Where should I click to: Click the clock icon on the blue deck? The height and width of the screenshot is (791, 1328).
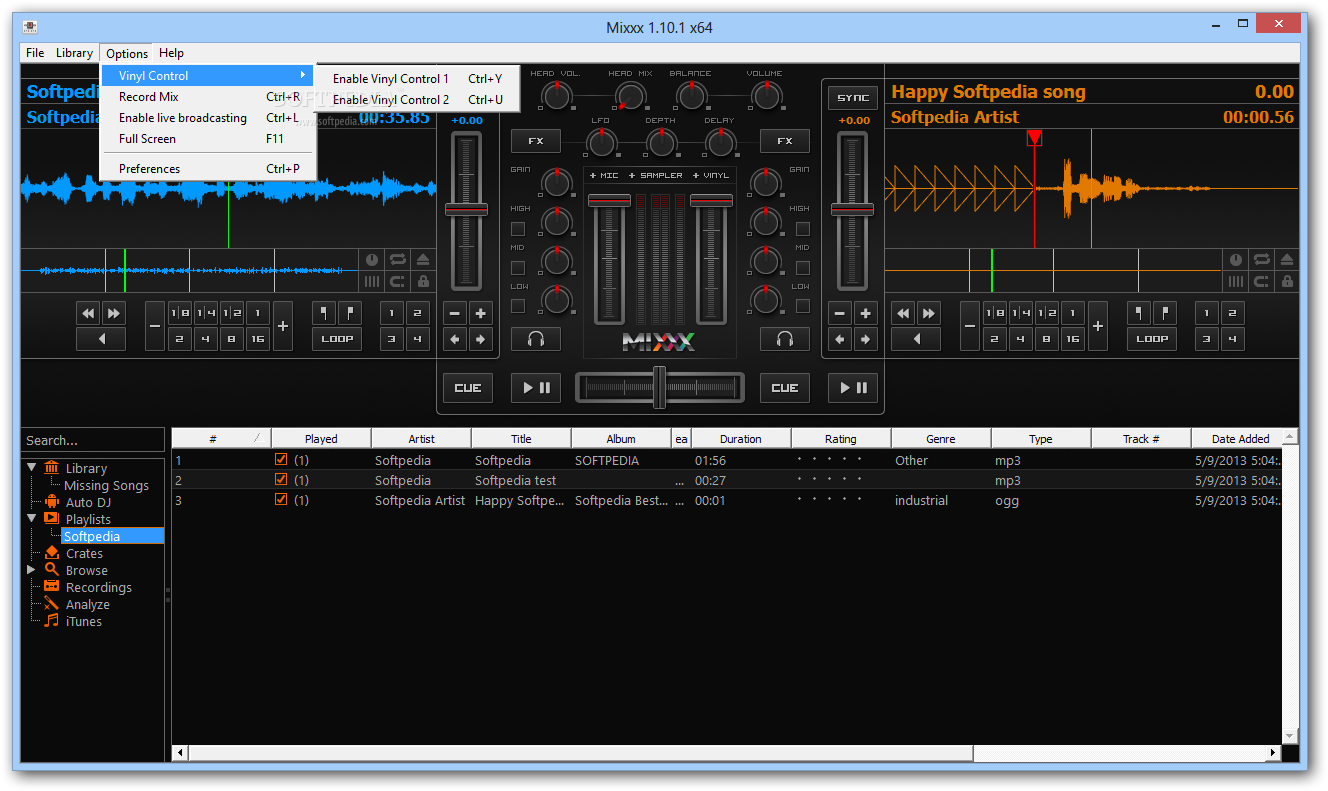click(x=371, y=259)
